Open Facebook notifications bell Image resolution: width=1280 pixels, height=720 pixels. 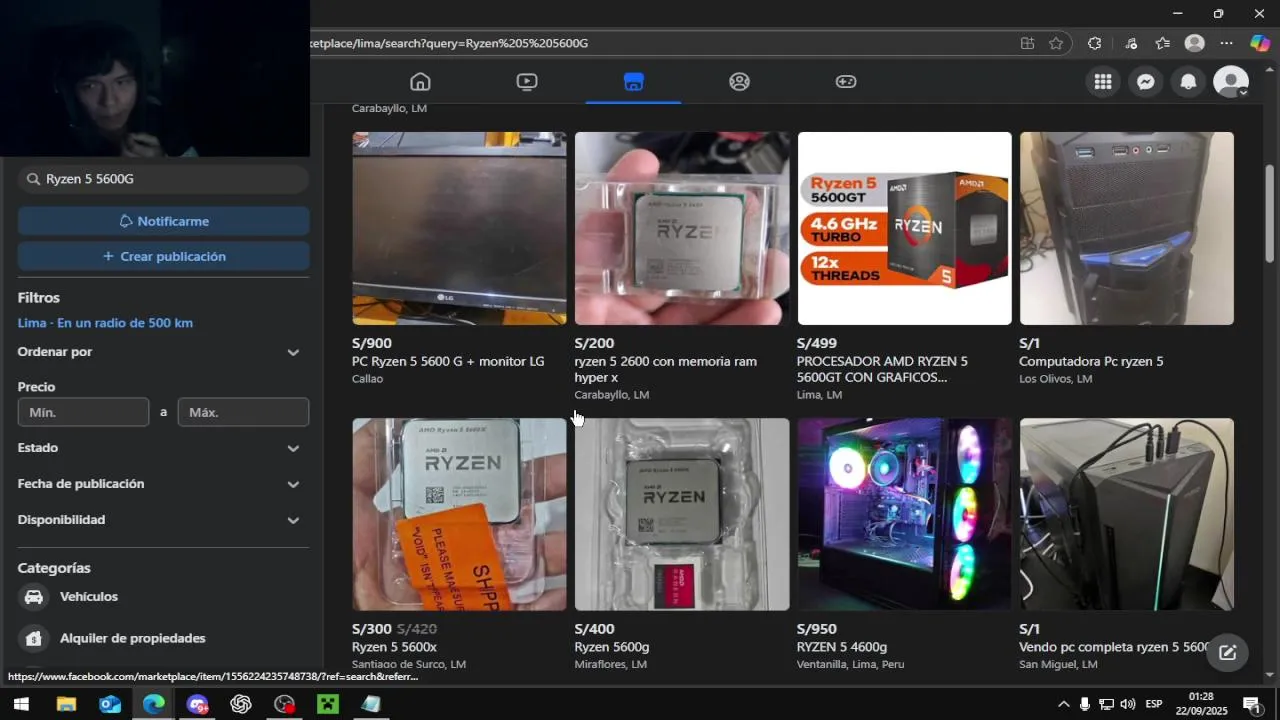pyautogui.click(x=1188, y=82)
